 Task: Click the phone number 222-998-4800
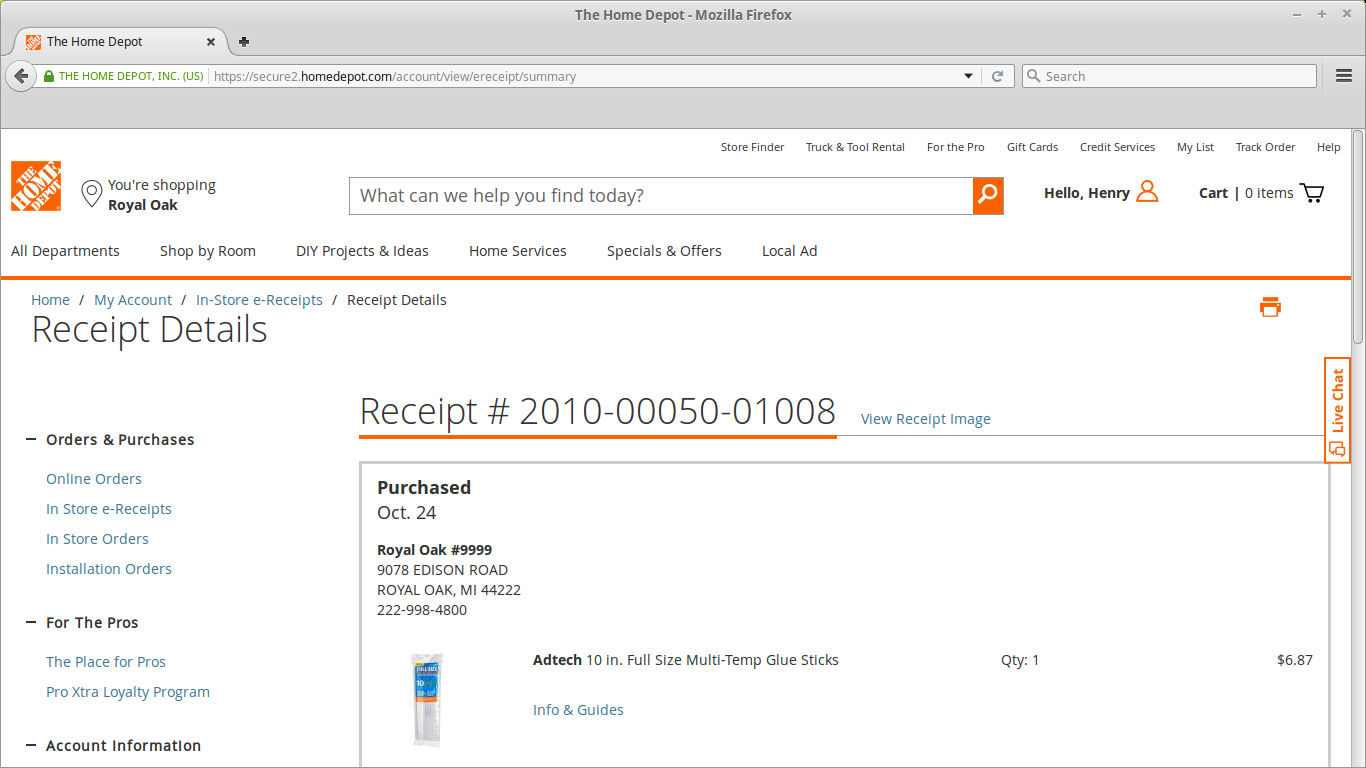pyautogui.click(x=422, y=610)
